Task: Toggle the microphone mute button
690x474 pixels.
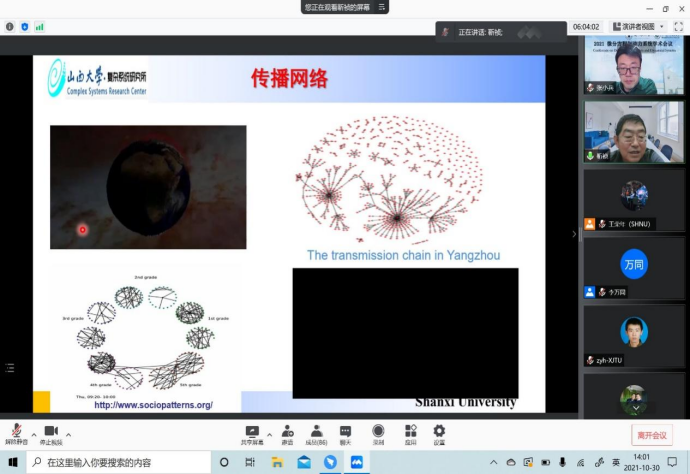Action: pyautogui.click(x=16, y=432)
